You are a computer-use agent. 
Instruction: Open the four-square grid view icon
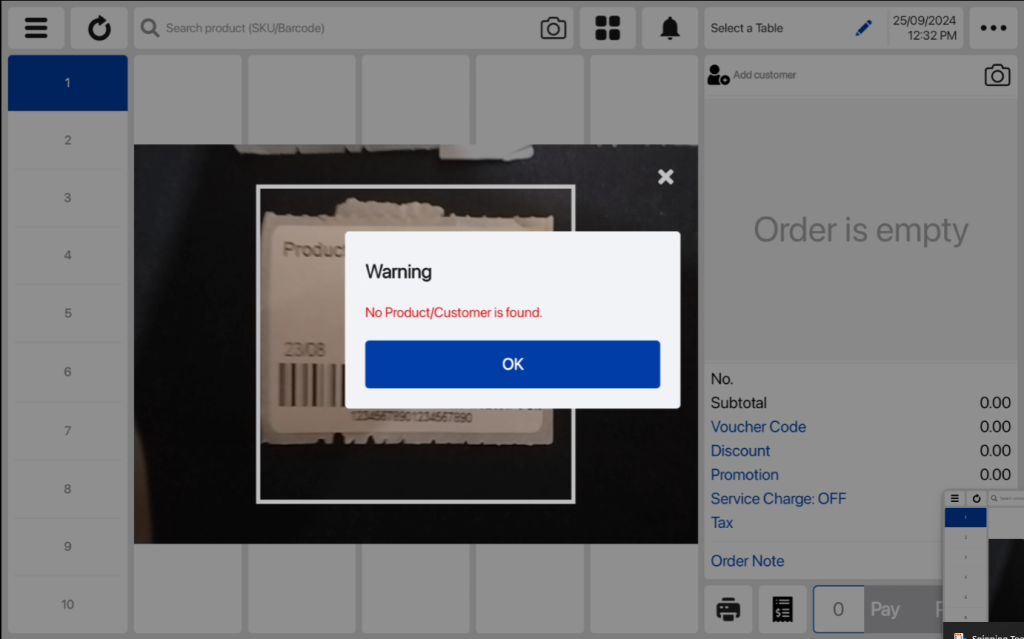pyautogui.click(x=607, y=28)
